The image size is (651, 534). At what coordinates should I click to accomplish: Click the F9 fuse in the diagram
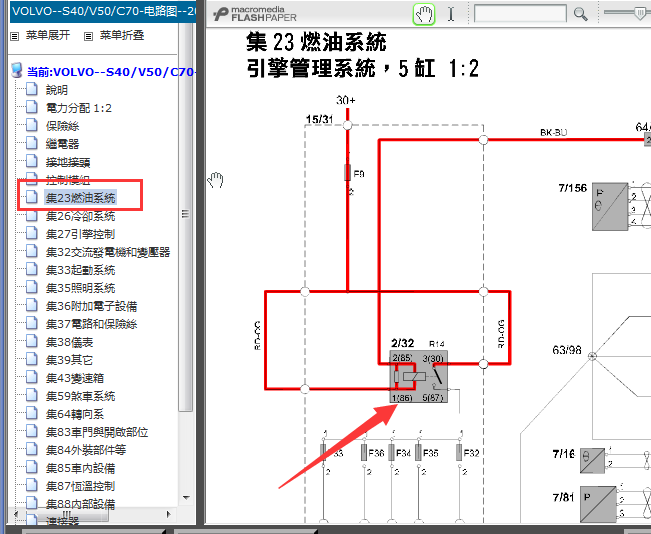pos(348,172)
